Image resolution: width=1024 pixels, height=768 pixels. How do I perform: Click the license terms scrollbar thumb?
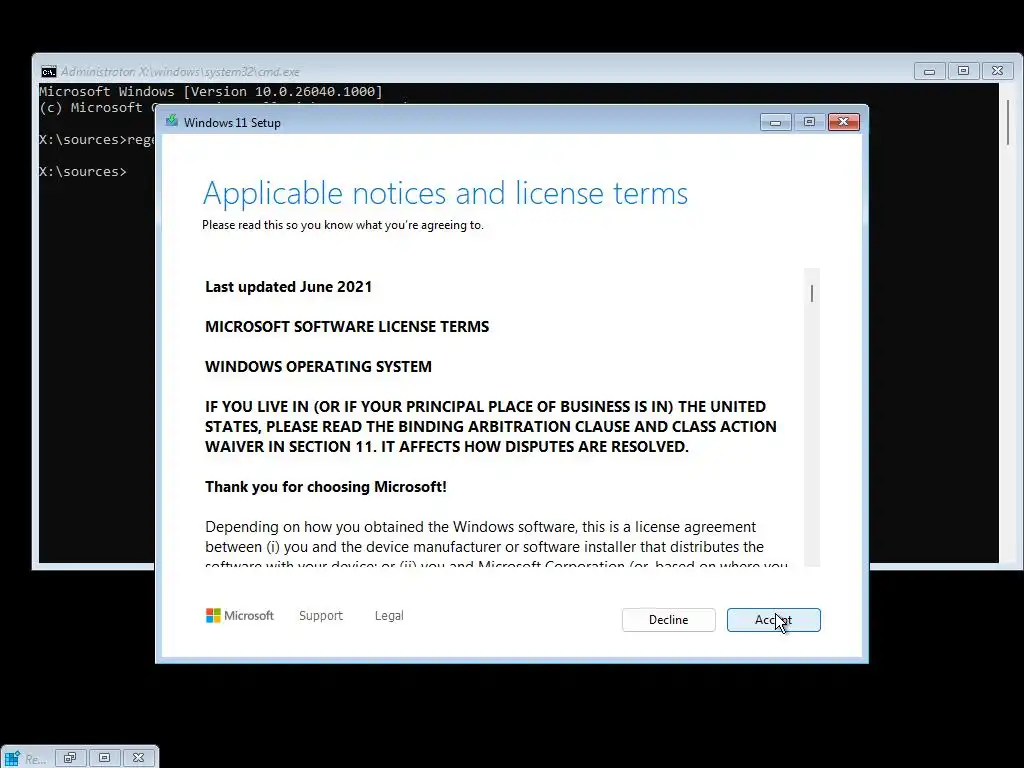[812, 294]
